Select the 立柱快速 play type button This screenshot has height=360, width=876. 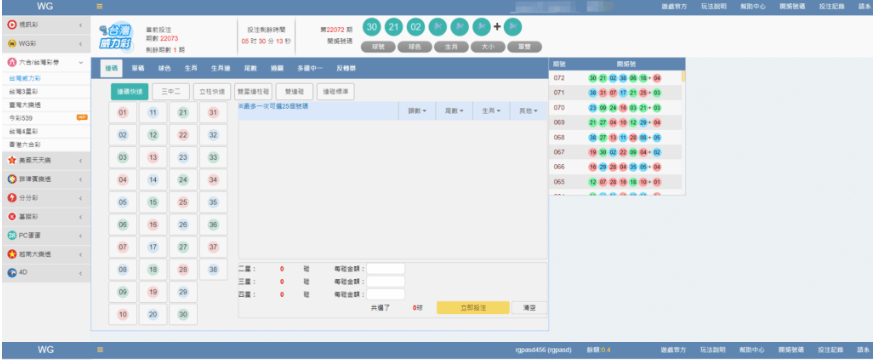pyautogui.click(x=211, y=92)
